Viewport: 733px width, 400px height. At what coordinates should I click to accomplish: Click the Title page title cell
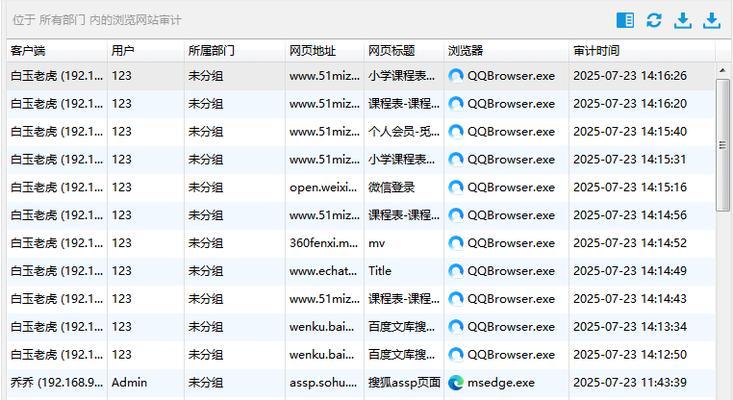380,271
